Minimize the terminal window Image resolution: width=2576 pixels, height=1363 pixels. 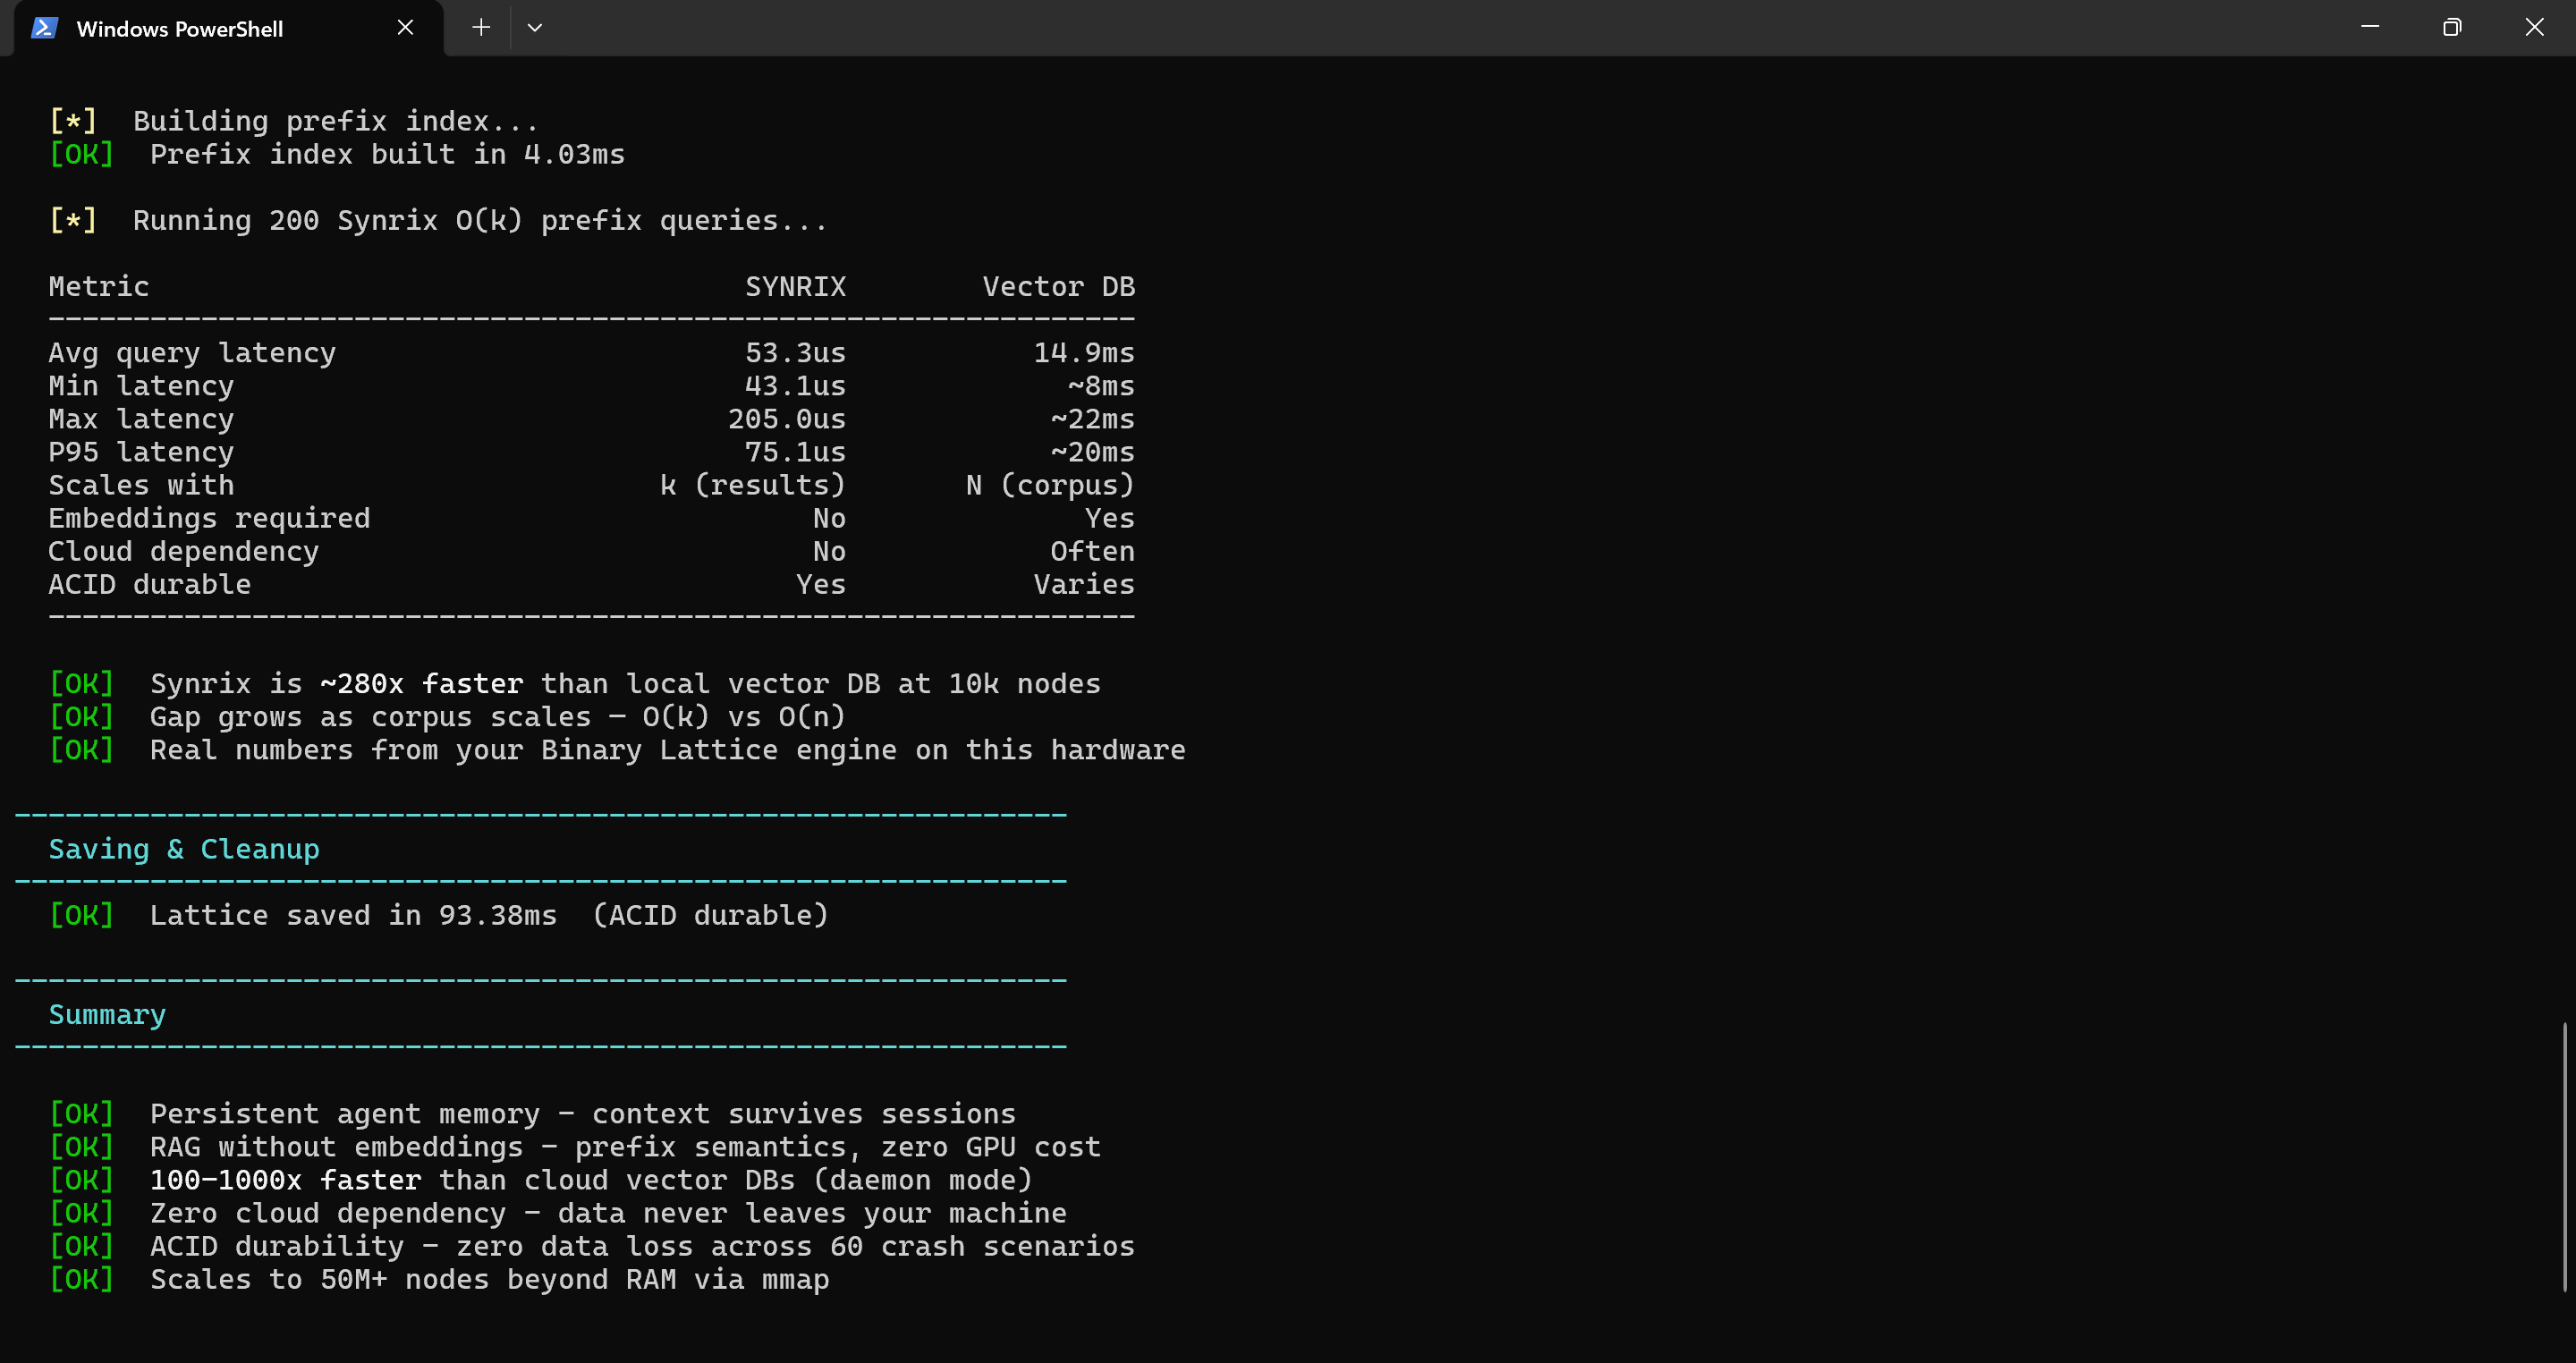pos(2369,27)
